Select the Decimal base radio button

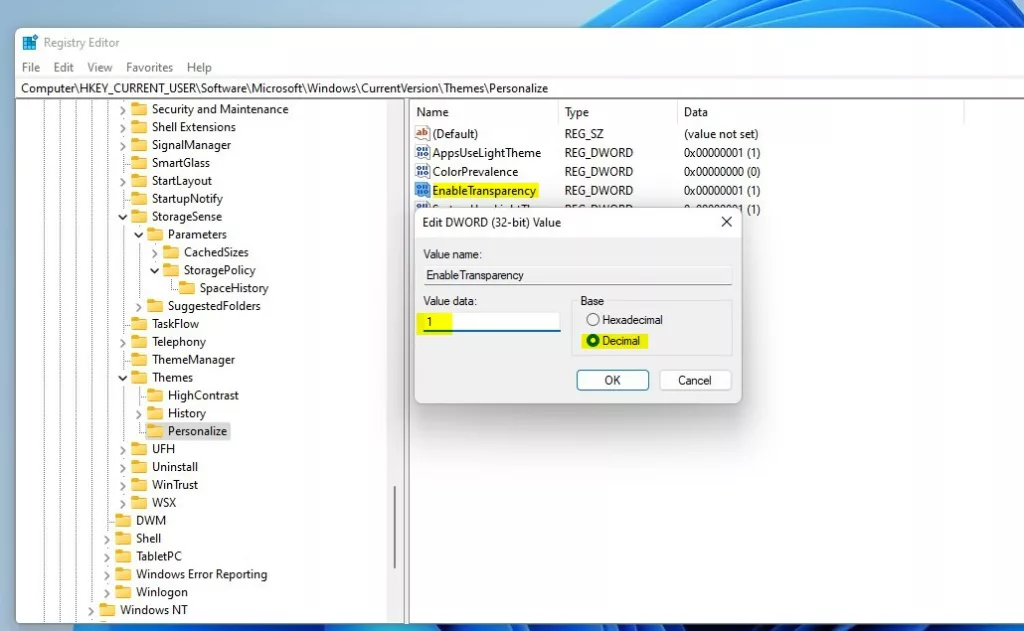click(x=592, y=340)
